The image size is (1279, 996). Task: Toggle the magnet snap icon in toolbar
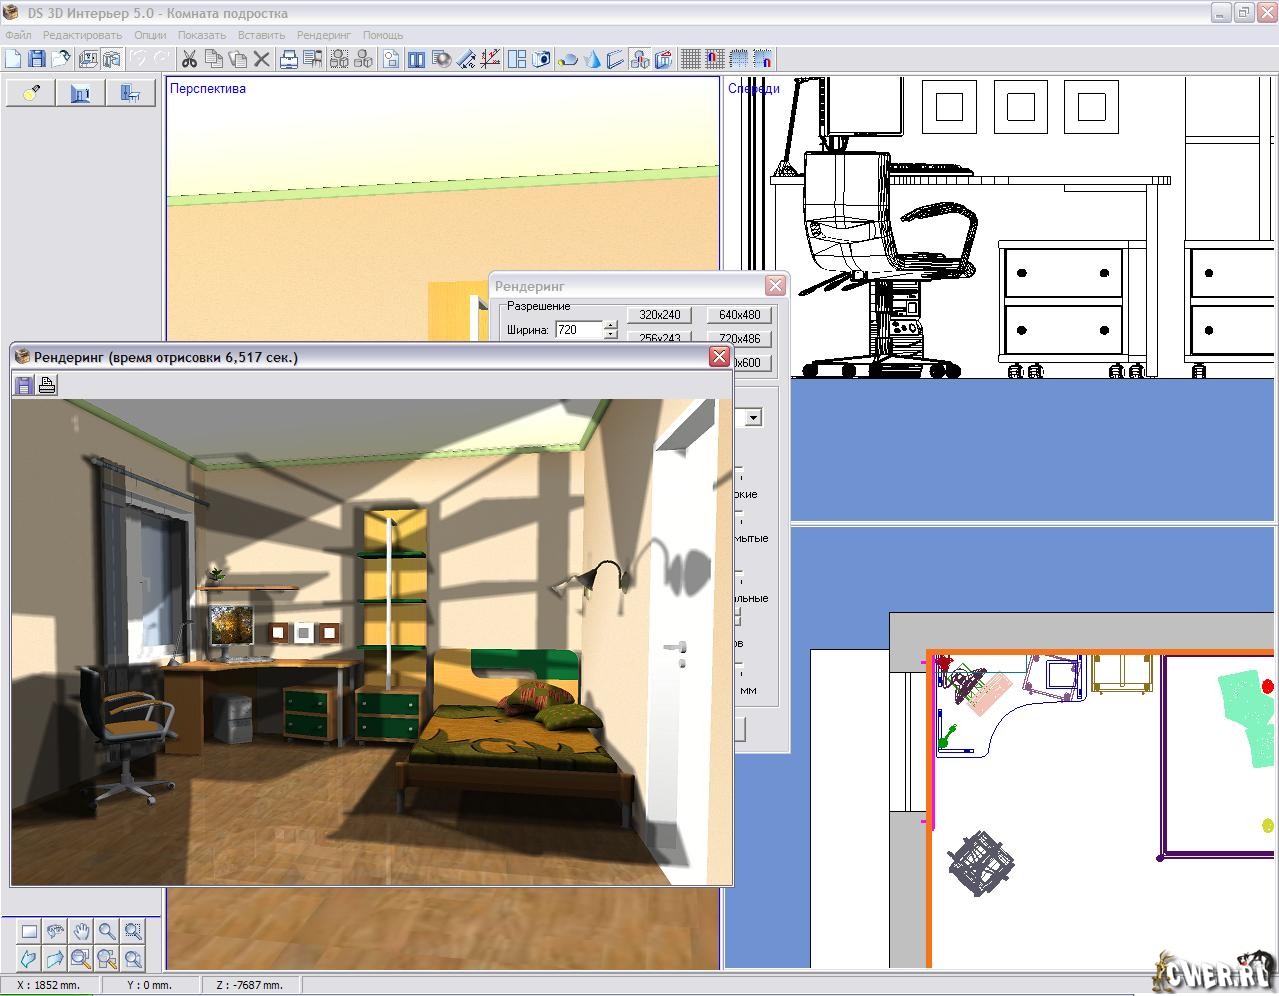tap(714, 59)
